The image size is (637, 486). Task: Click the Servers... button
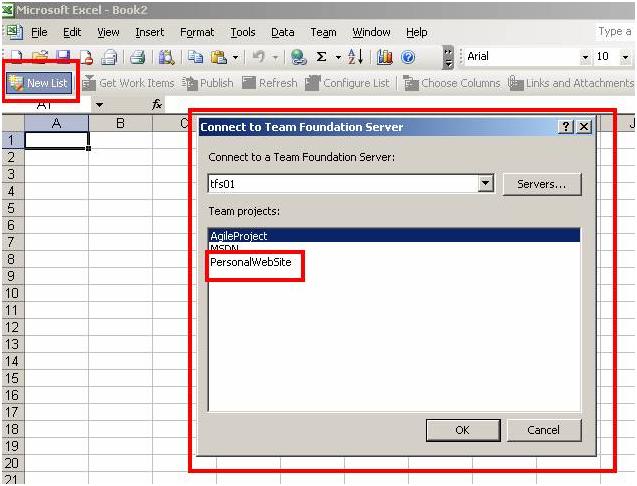[x=542, y=184]
